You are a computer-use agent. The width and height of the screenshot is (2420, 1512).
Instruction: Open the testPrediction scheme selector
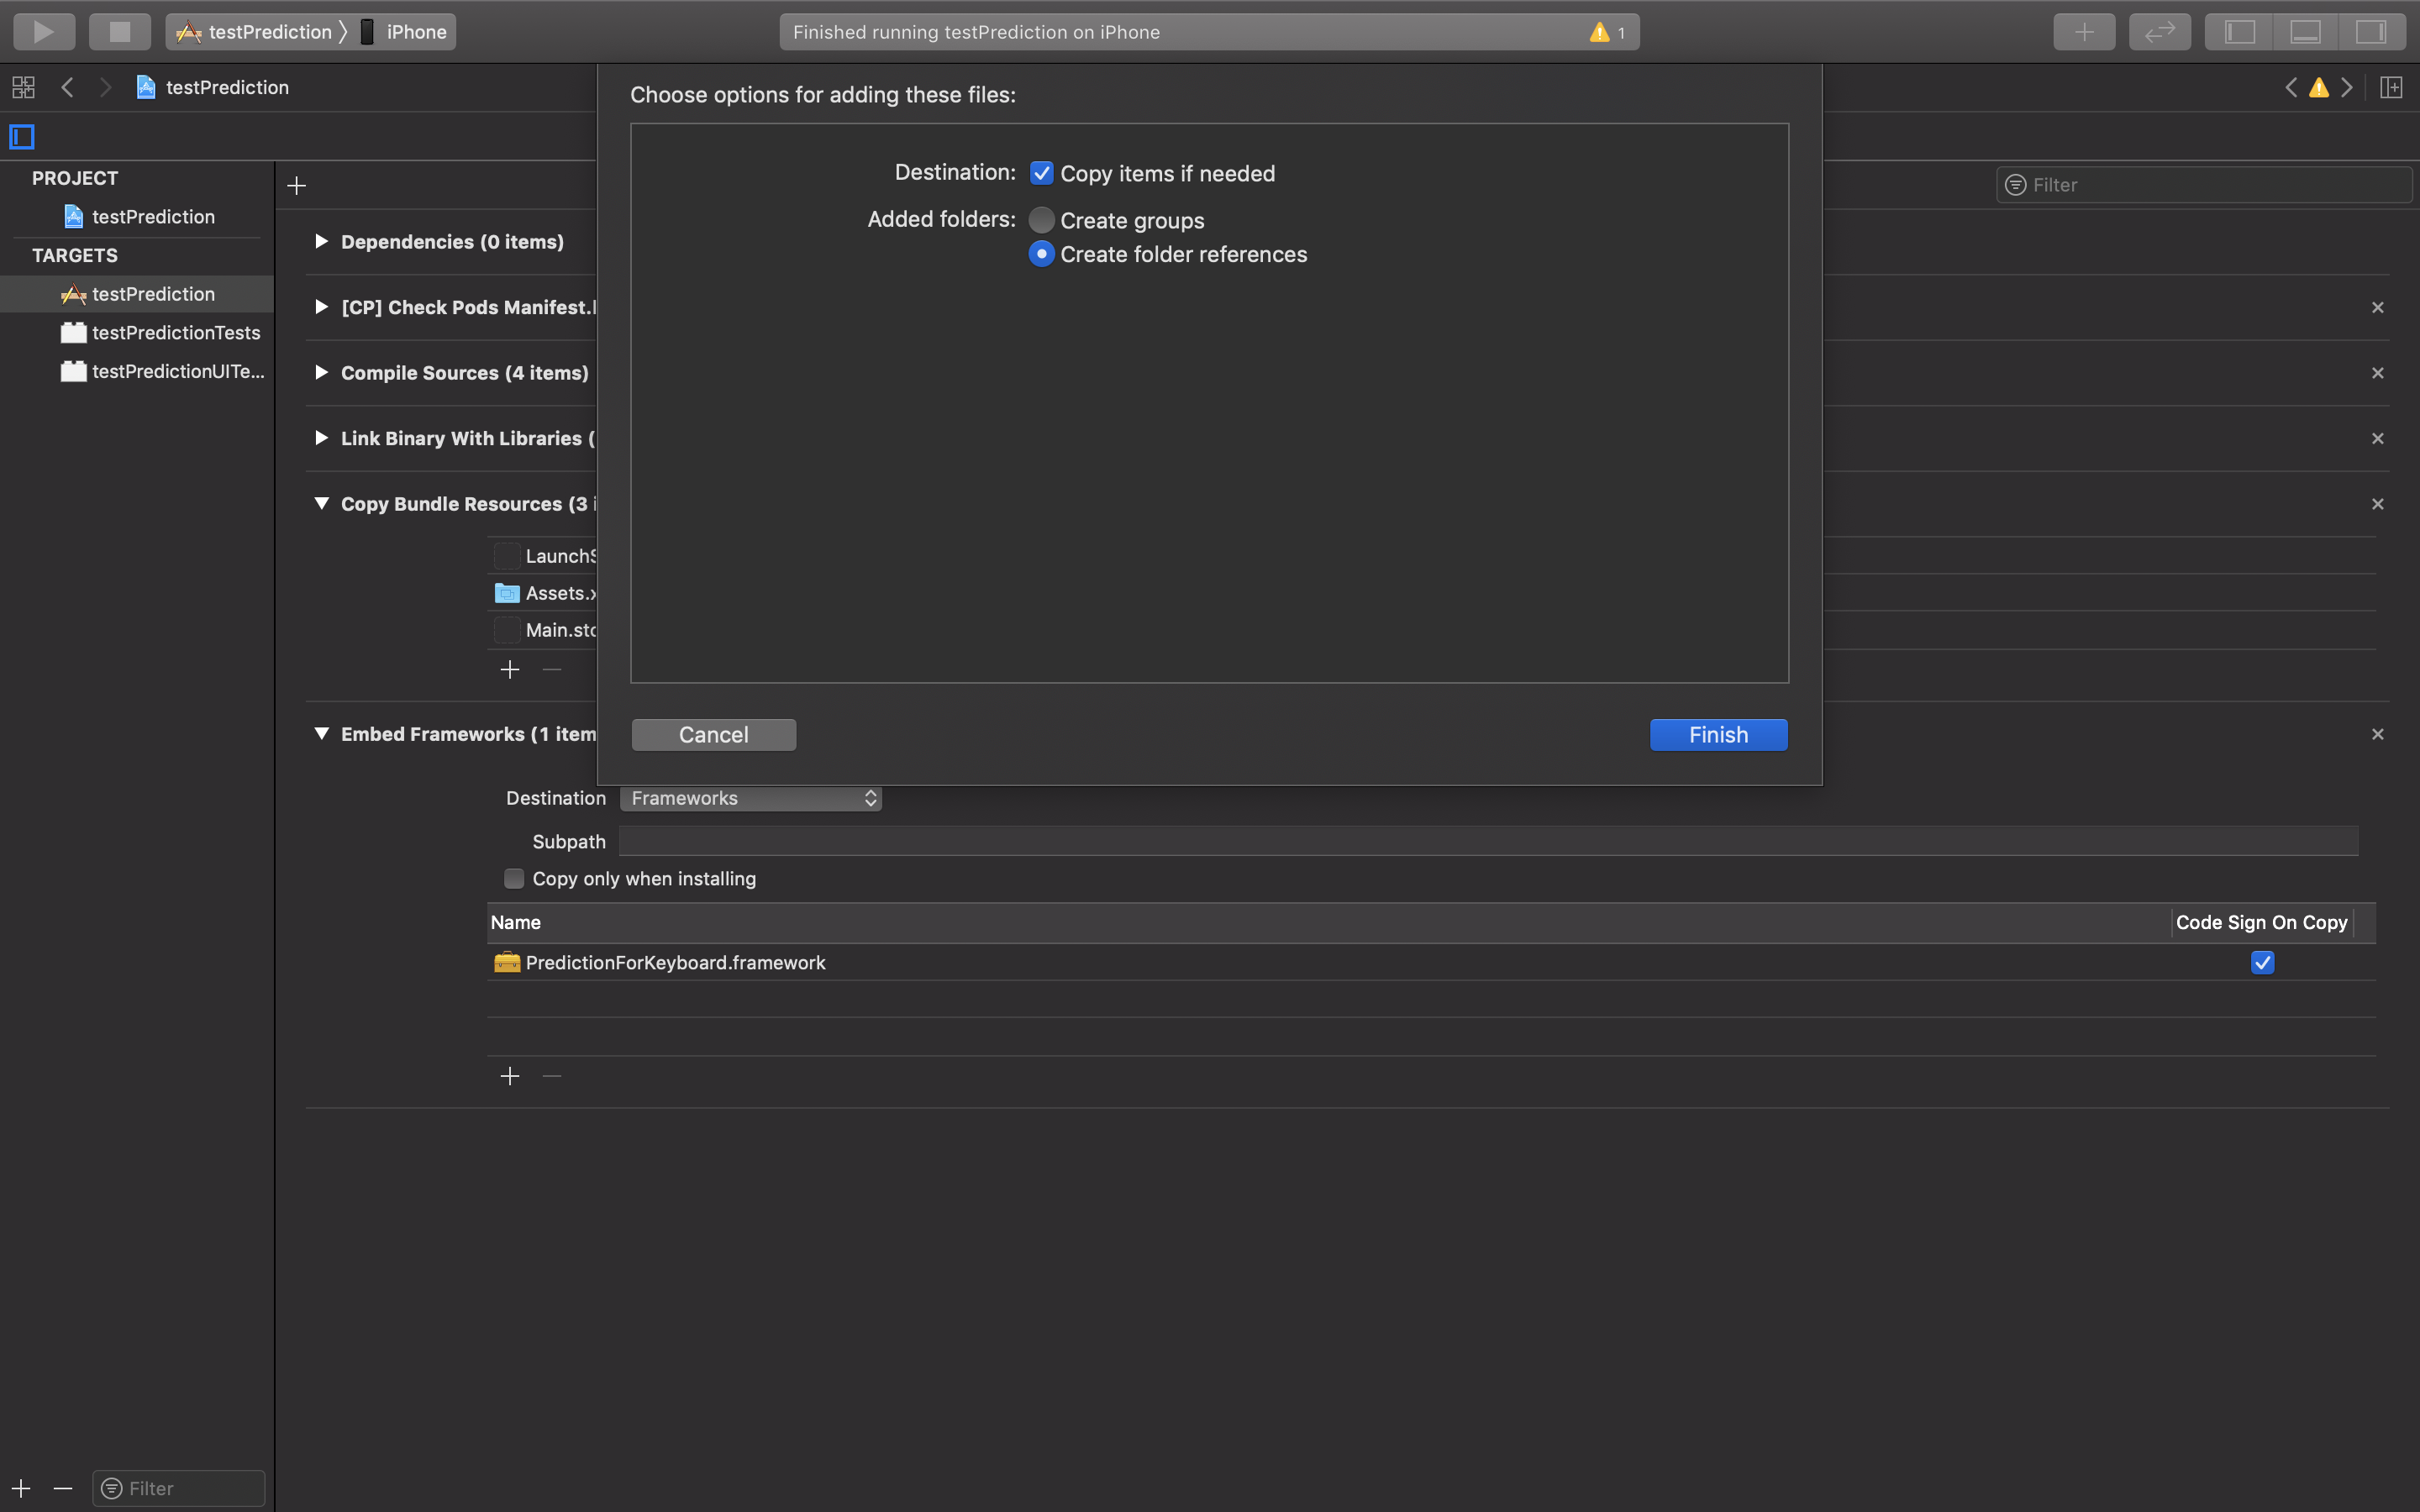pyautogui.click(x=256, y=32)
